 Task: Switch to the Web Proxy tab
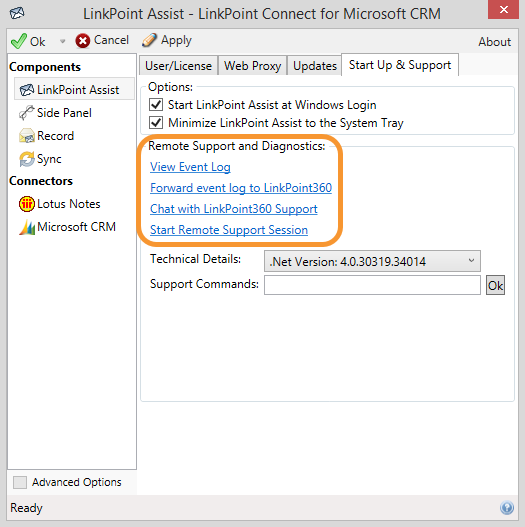tap(252, 66)
